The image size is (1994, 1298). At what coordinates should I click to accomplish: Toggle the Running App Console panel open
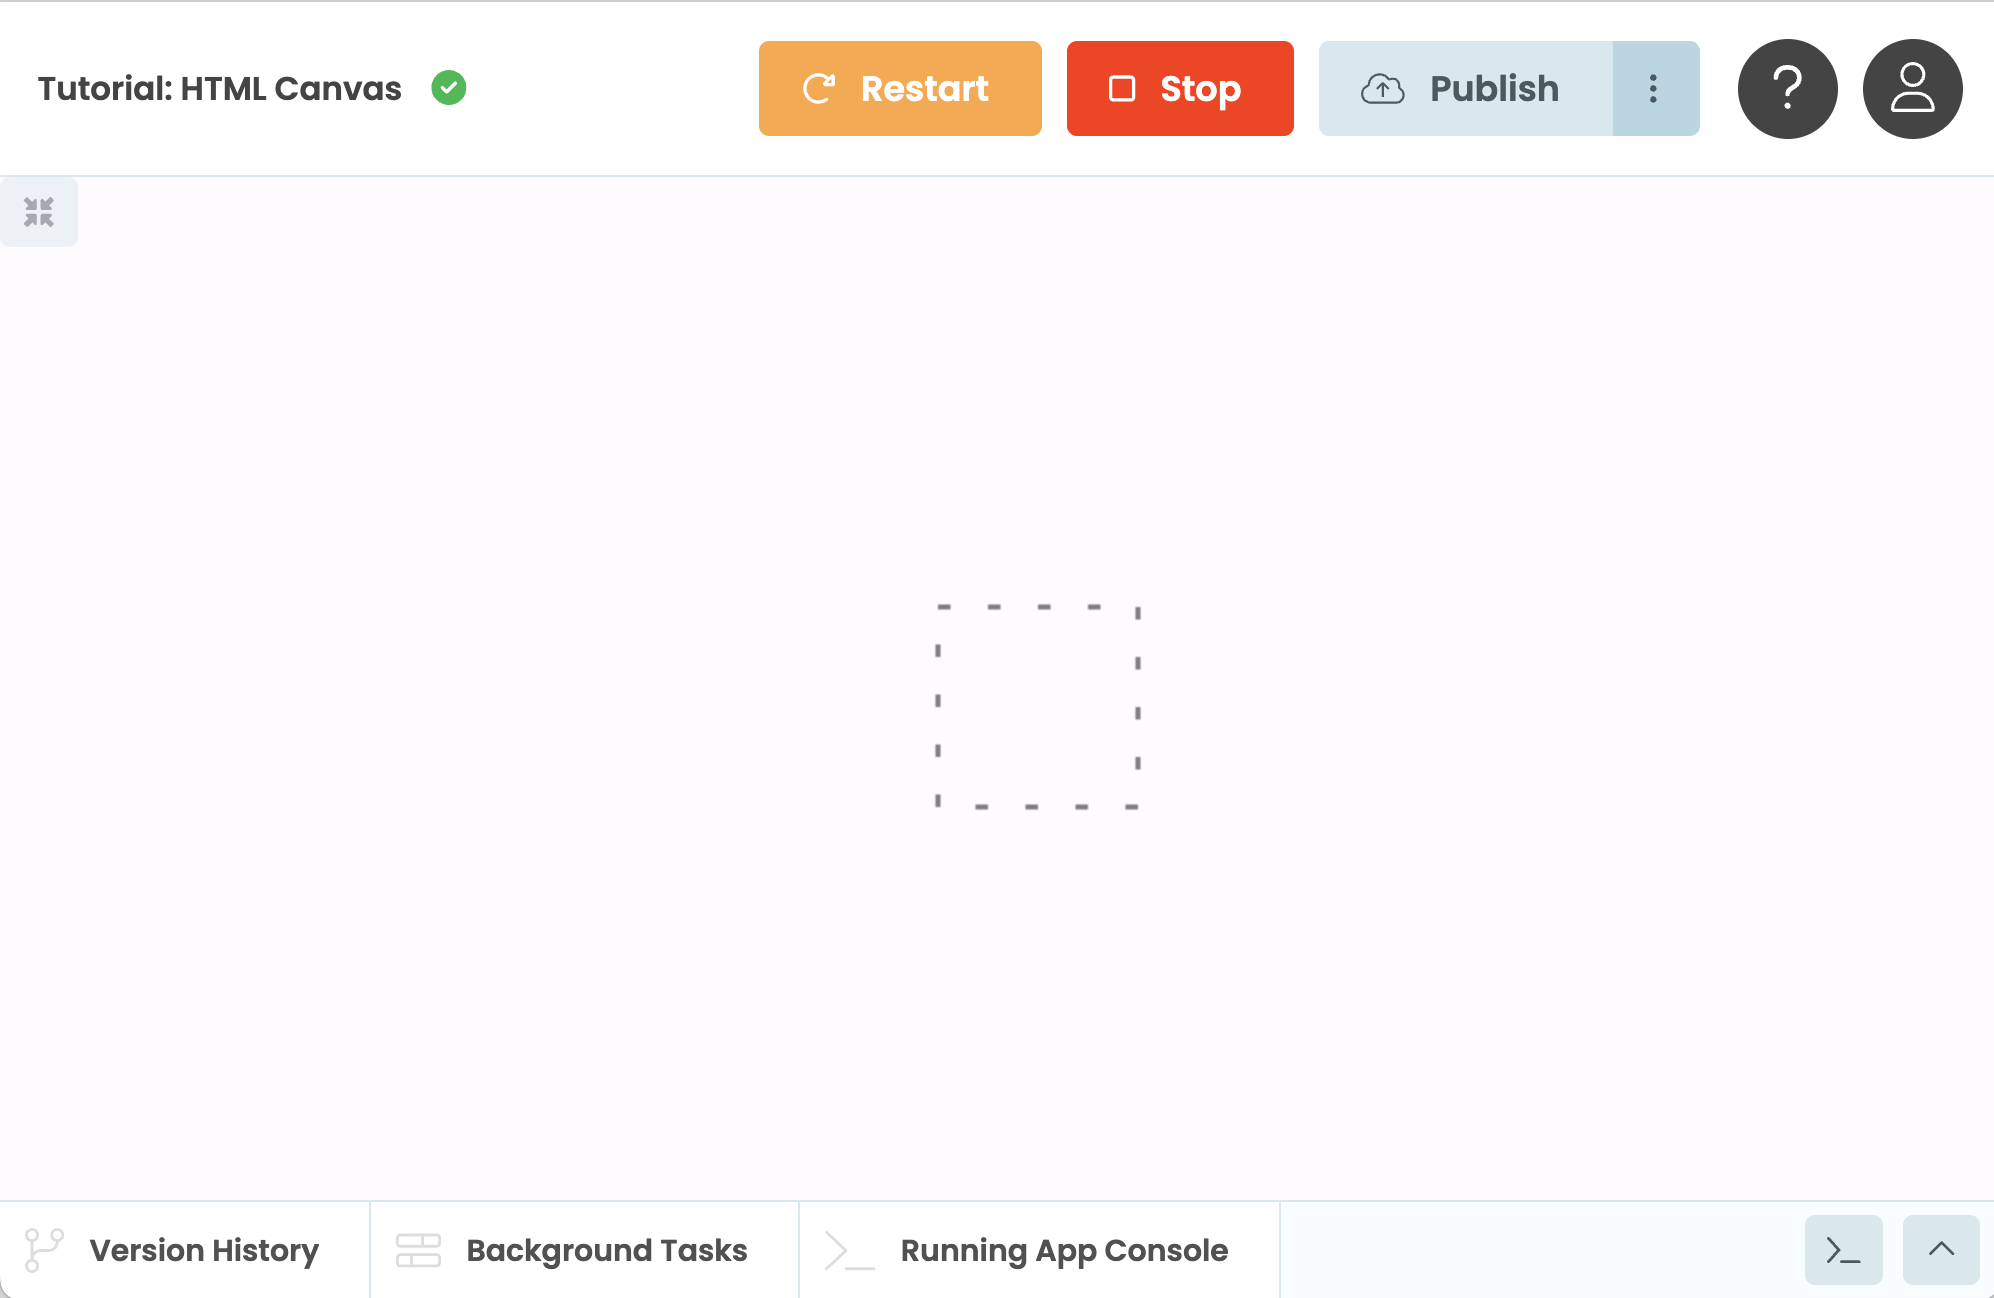click(x=1039, y=1249)
